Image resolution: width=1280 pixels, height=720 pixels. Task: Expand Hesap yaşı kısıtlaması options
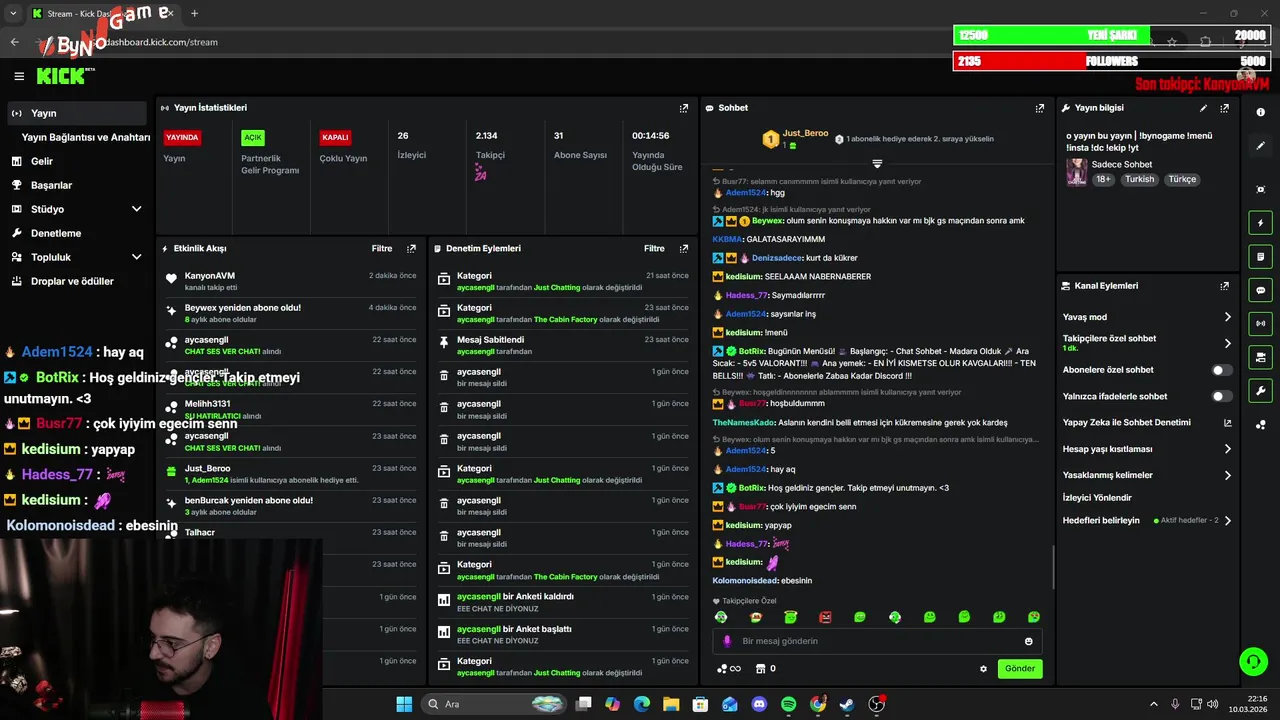pos(1228,449)
